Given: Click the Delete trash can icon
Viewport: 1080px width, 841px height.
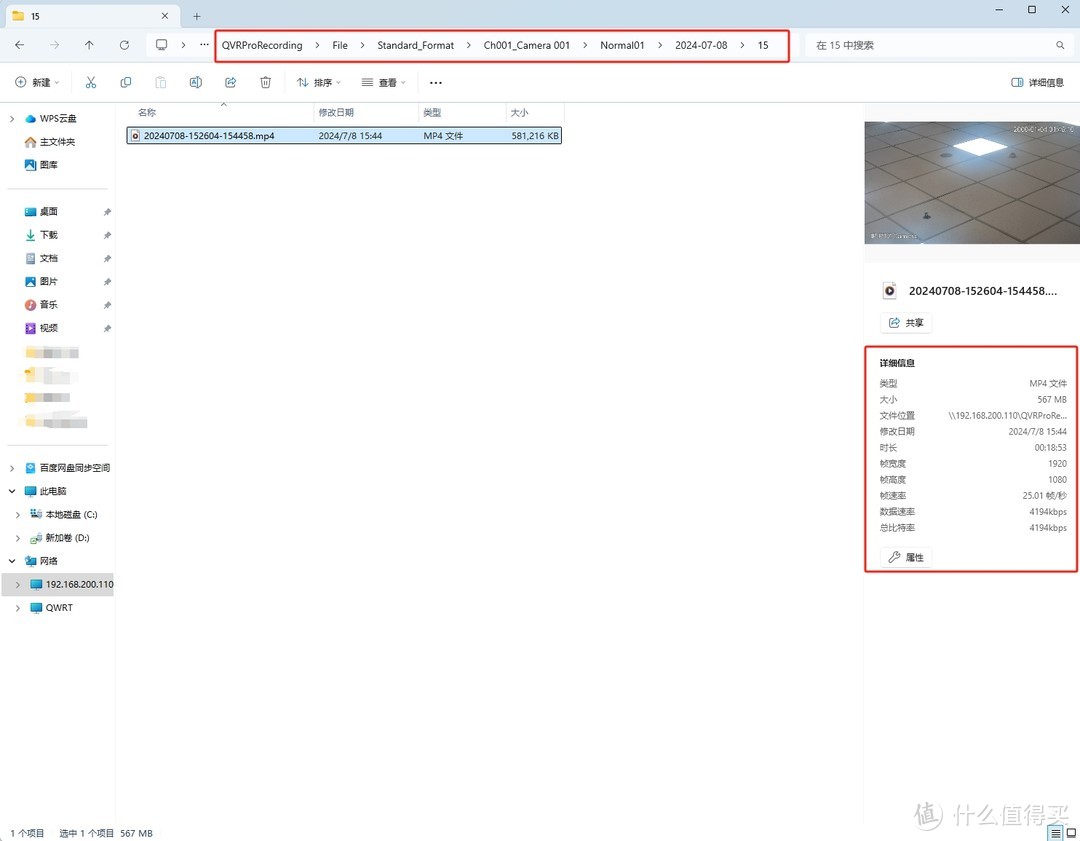Looking at the screenshot, I should coord(265,82).
